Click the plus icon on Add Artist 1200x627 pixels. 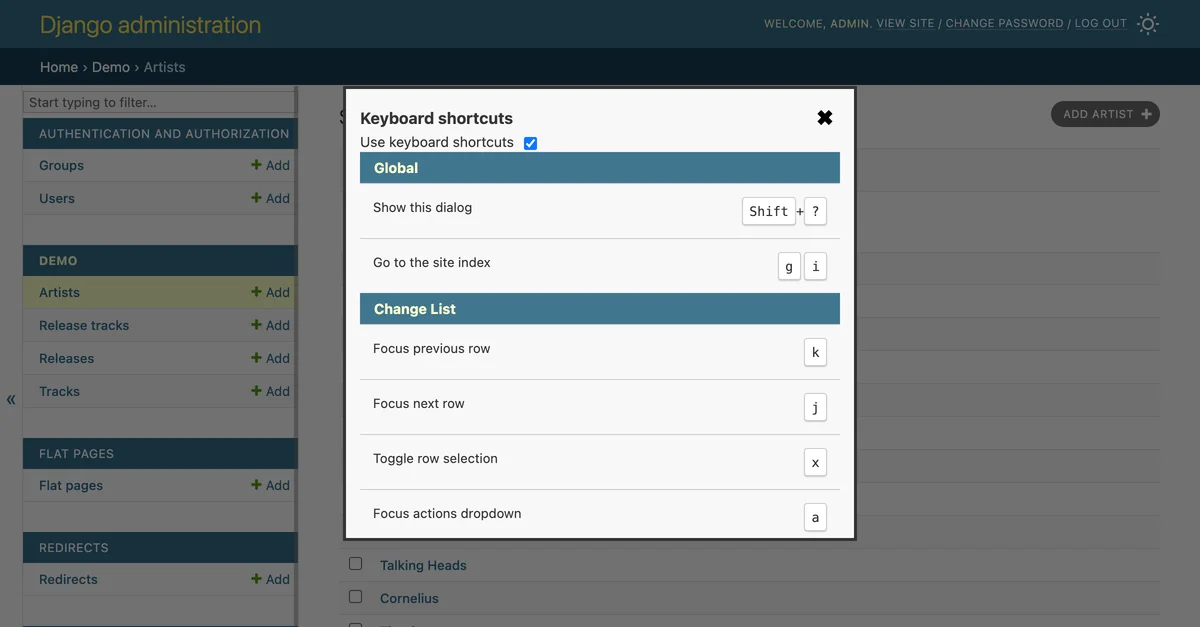(x=1146, y=114)
